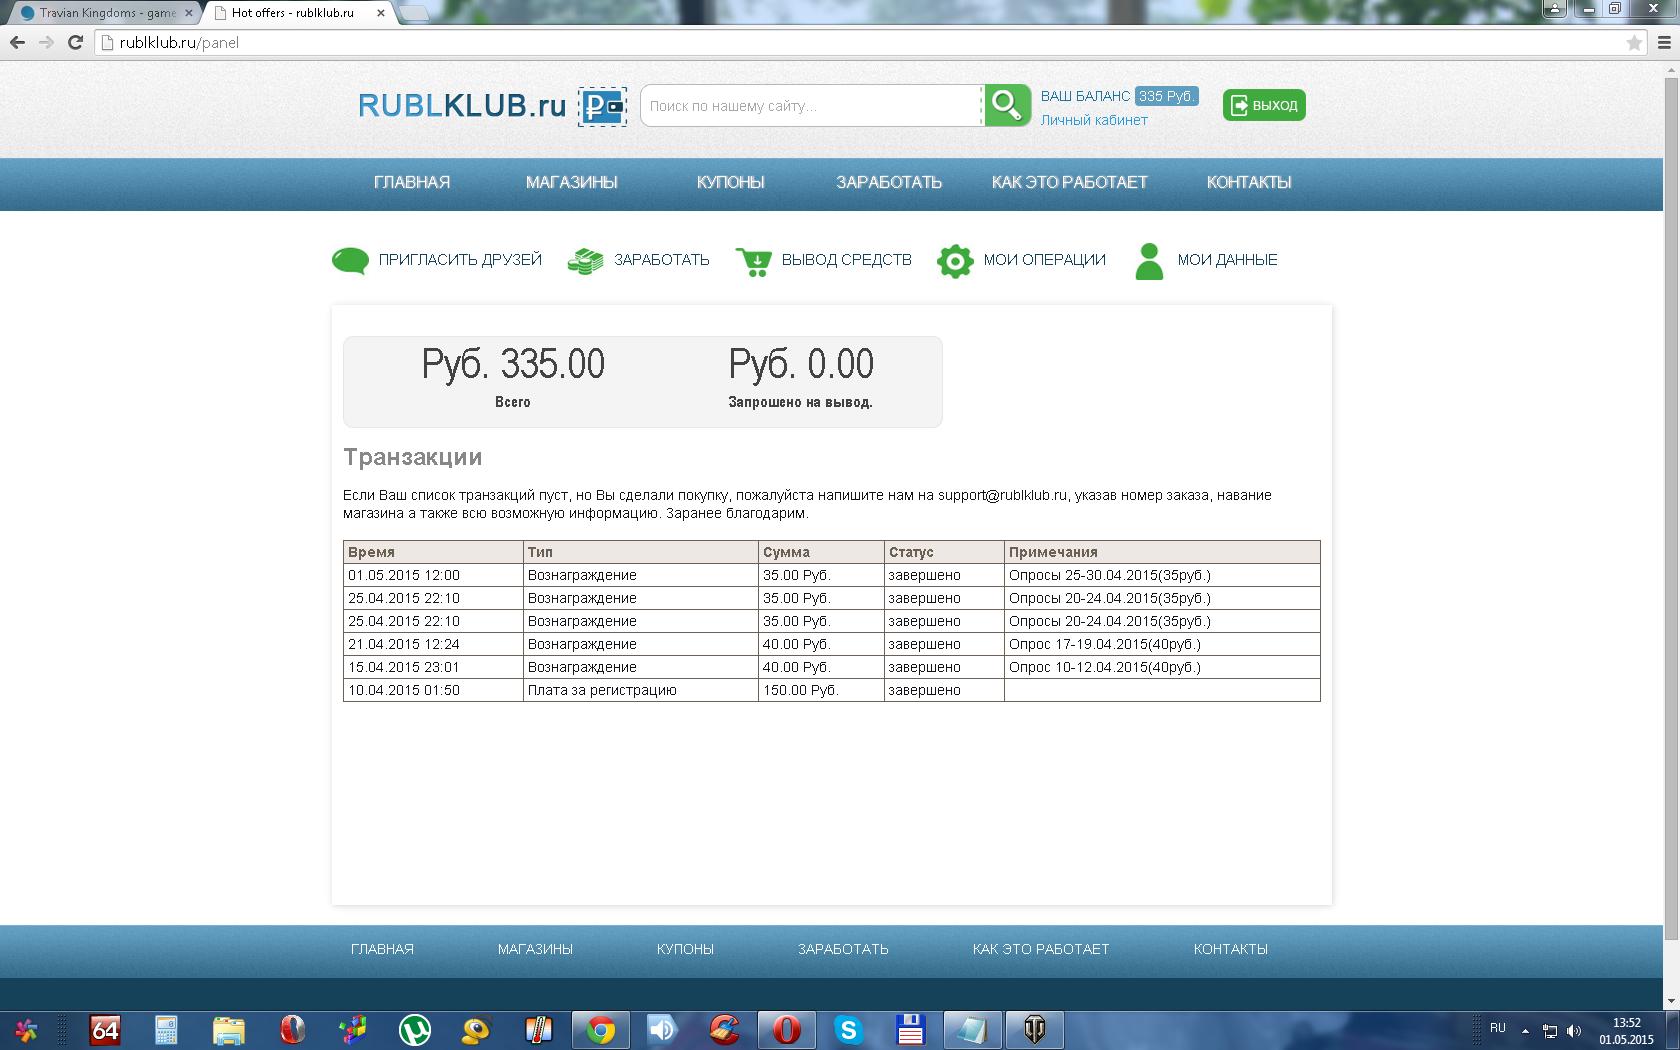Click the Плата за регистрацию cell
Image resolution: width=1680 pixels, height=1050 pixels.
pyautogui.click(x=641, y=690)
